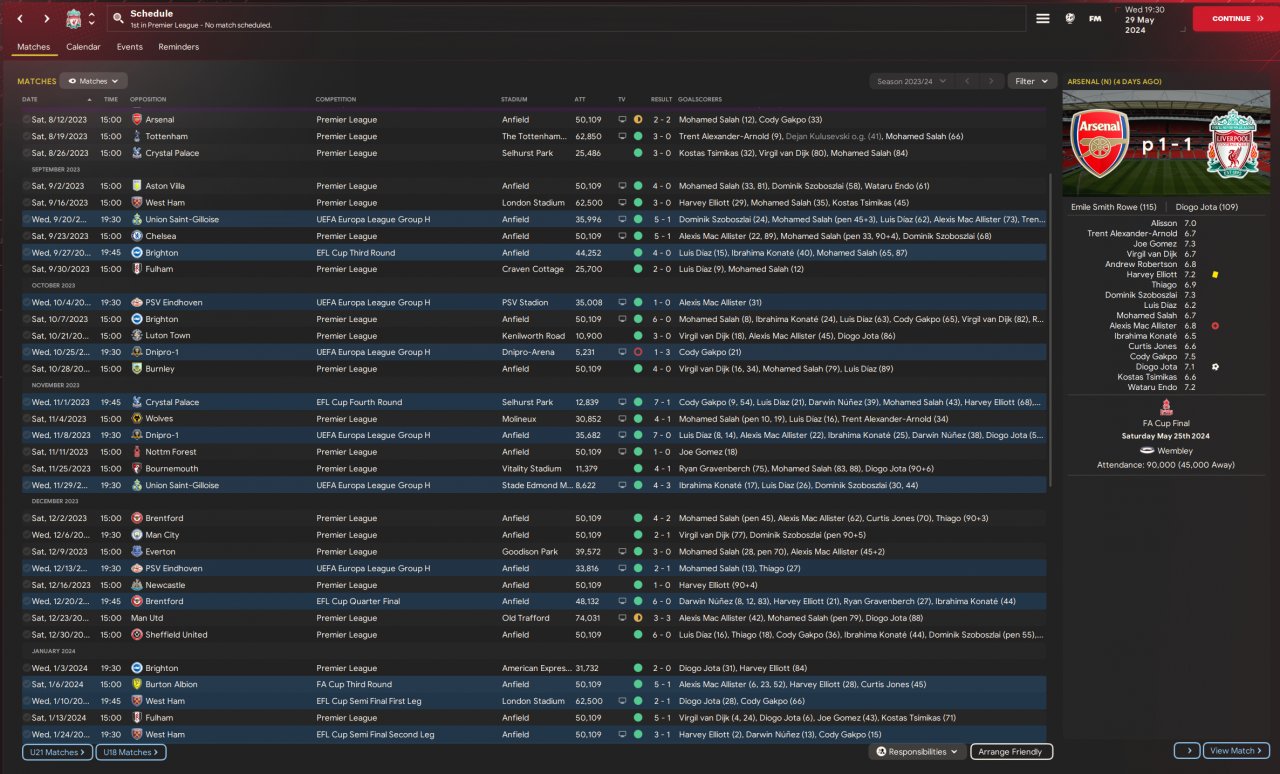Open the Matches view dropdown
Screen dimensions: 1280x774
click(x=93, y=81)
